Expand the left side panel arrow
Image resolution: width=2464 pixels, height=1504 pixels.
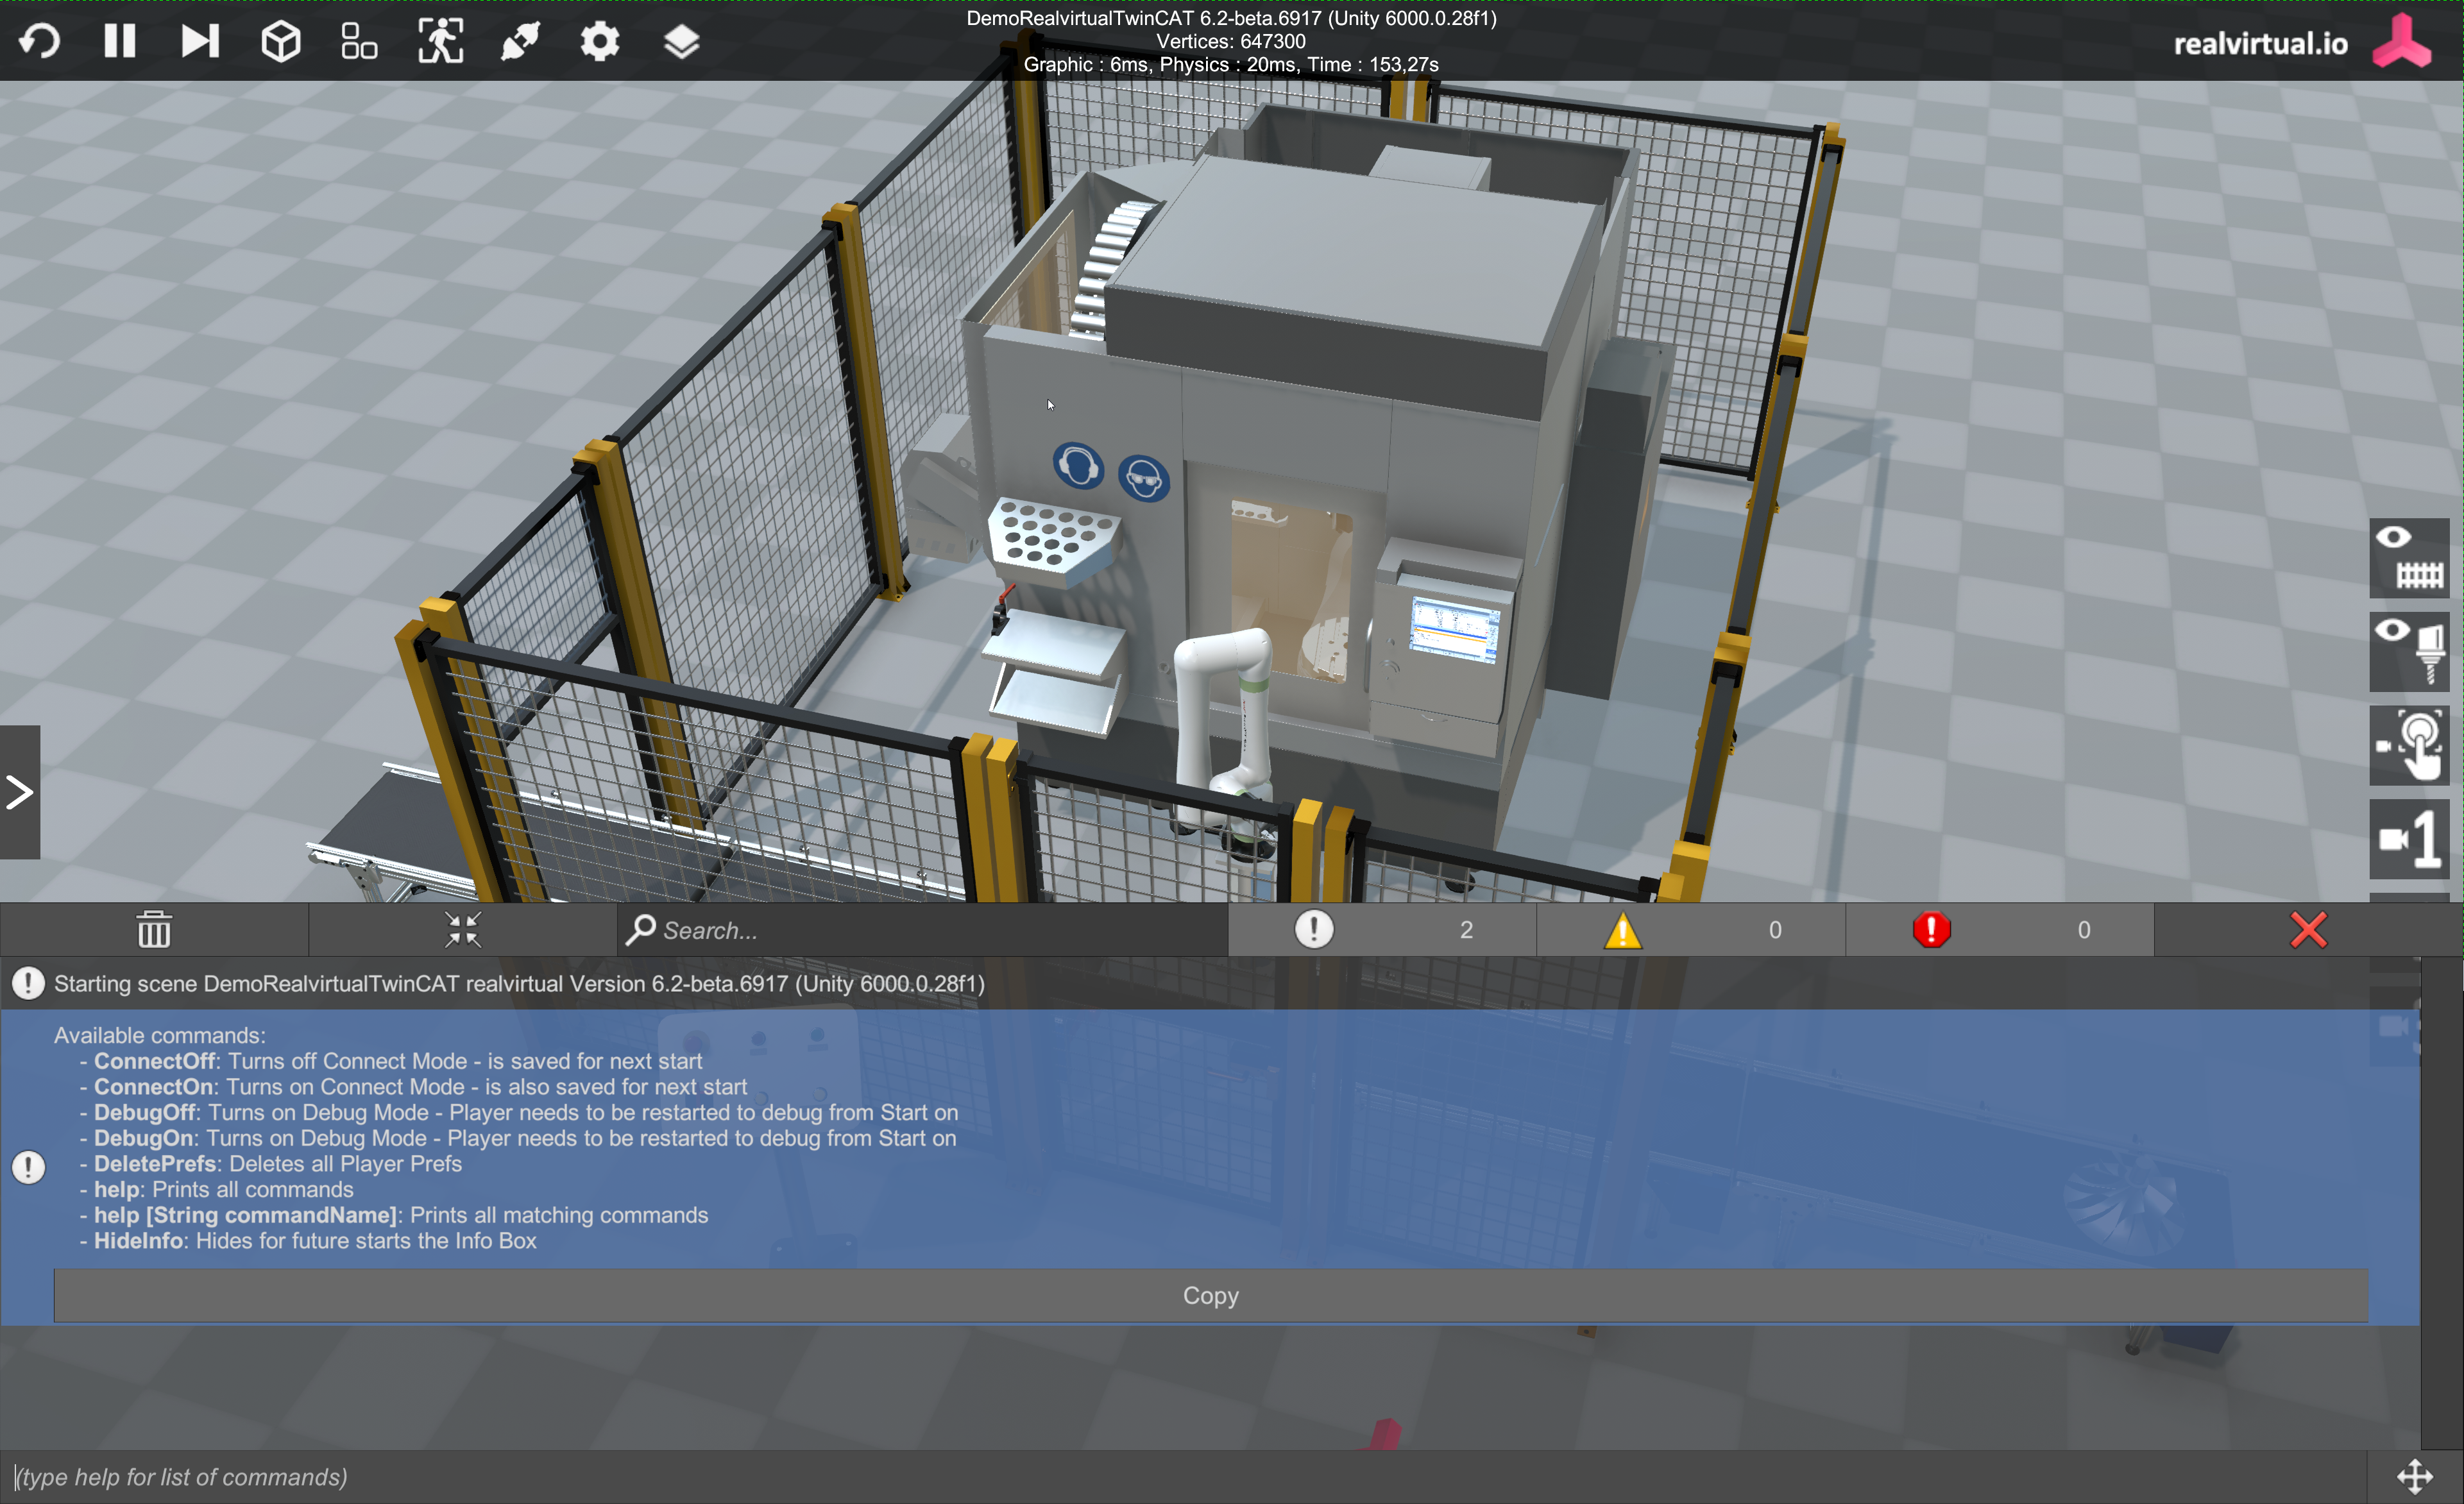click(x=20, y=792)
